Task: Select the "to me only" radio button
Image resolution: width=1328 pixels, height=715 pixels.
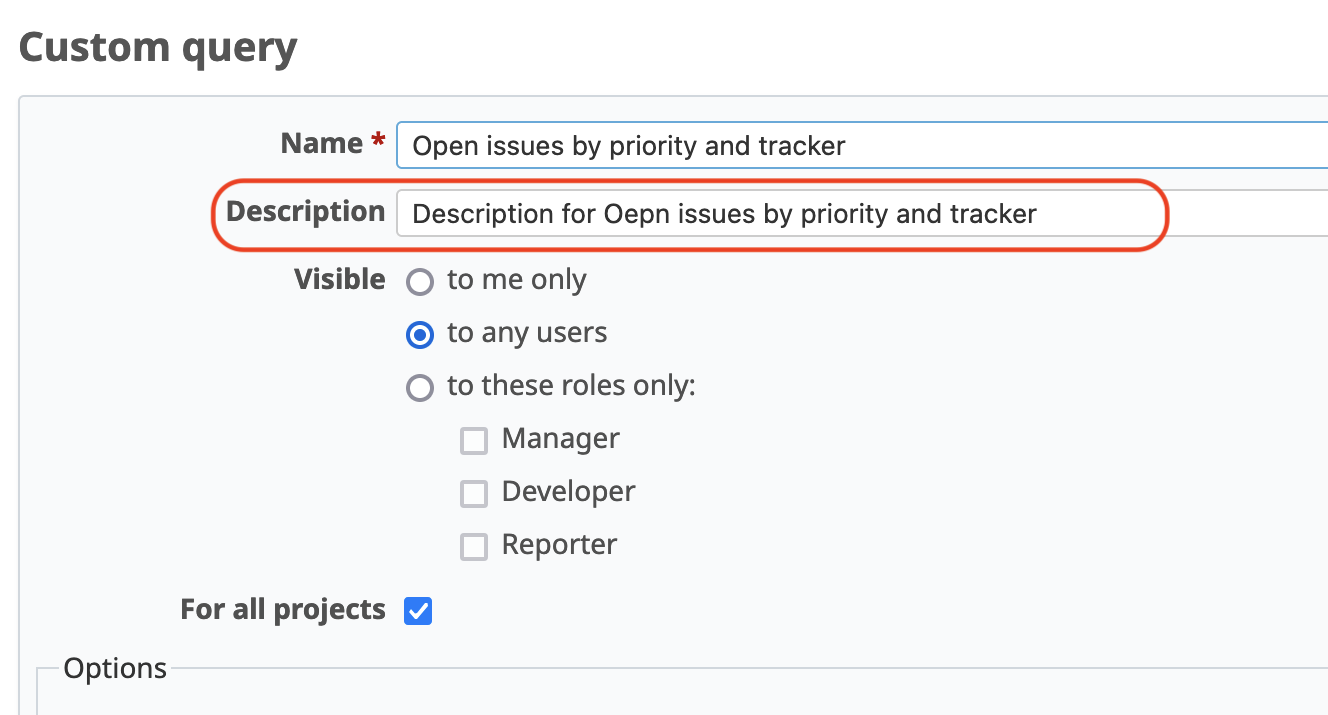Action: click(420, 281)
